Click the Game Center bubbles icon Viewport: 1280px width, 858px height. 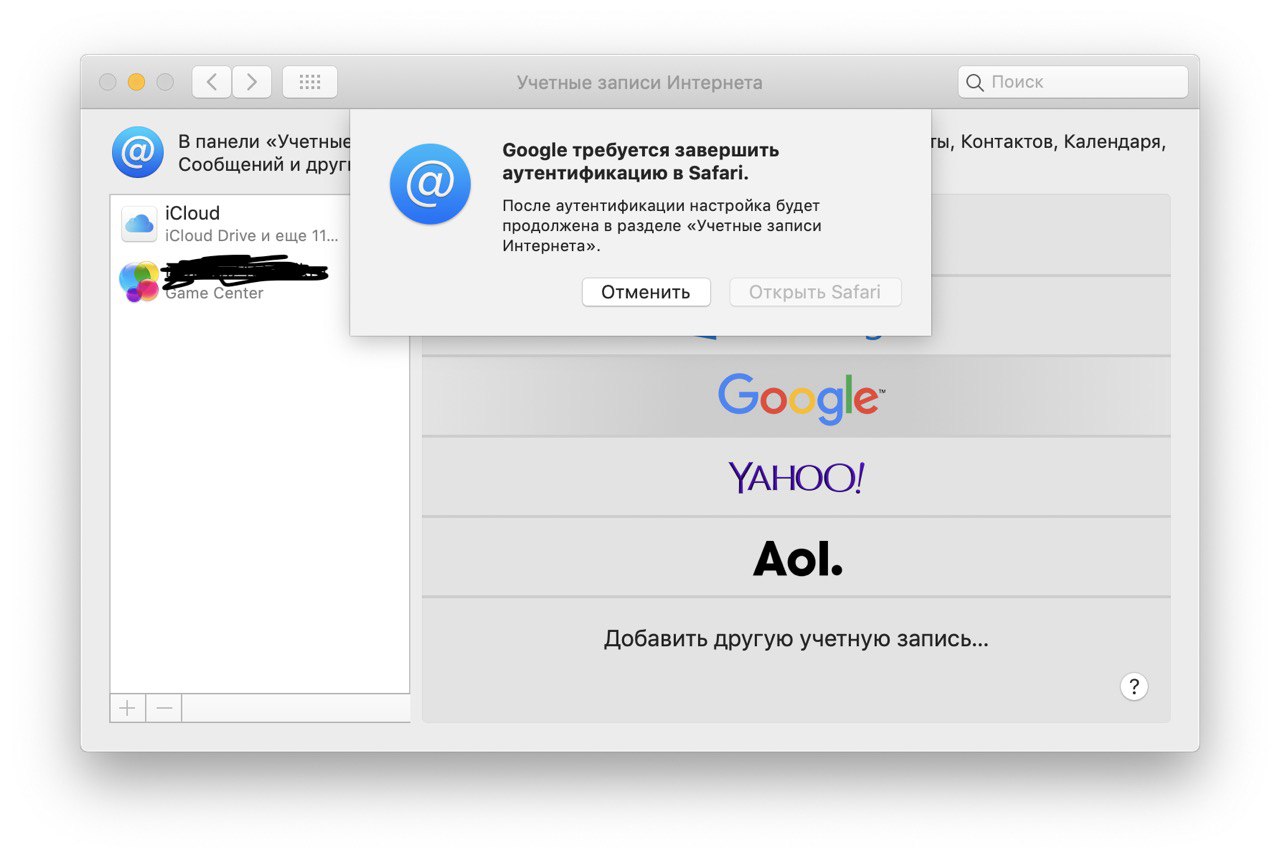pyautogui.click(x=139, y=281)
